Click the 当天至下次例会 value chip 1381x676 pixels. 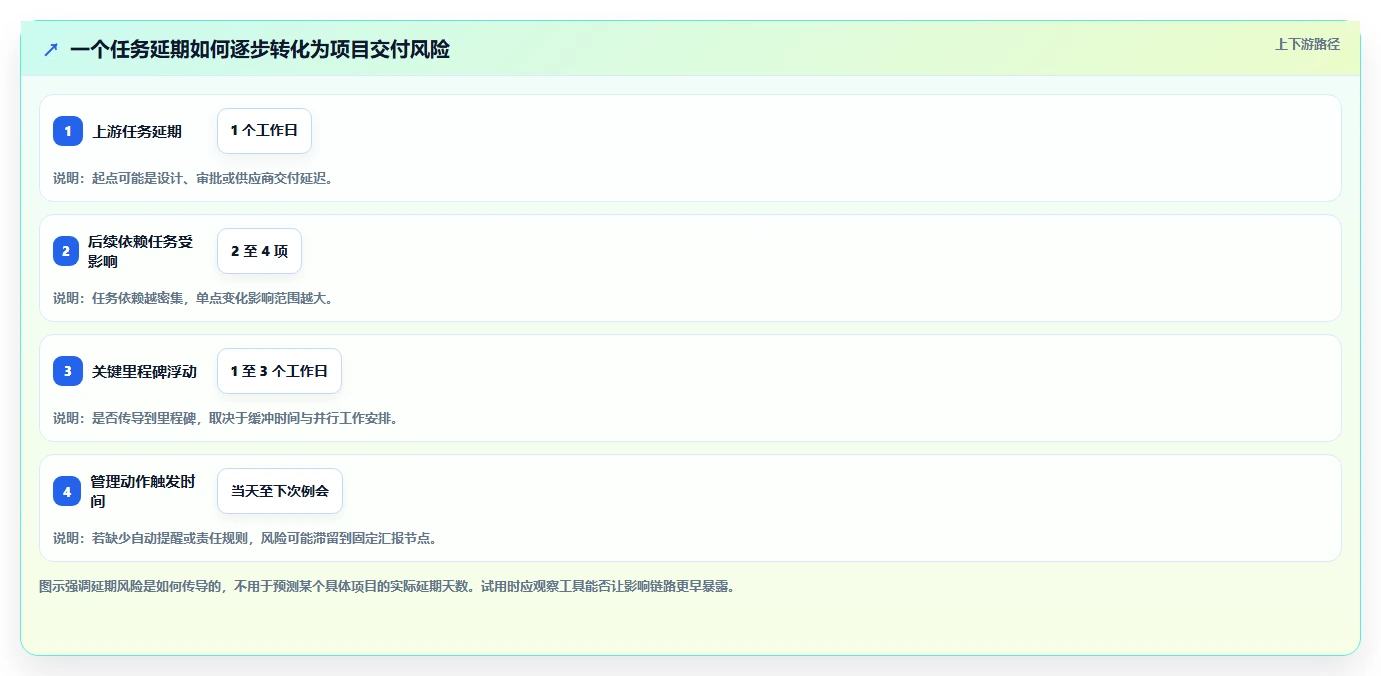[x=280, y=491]
